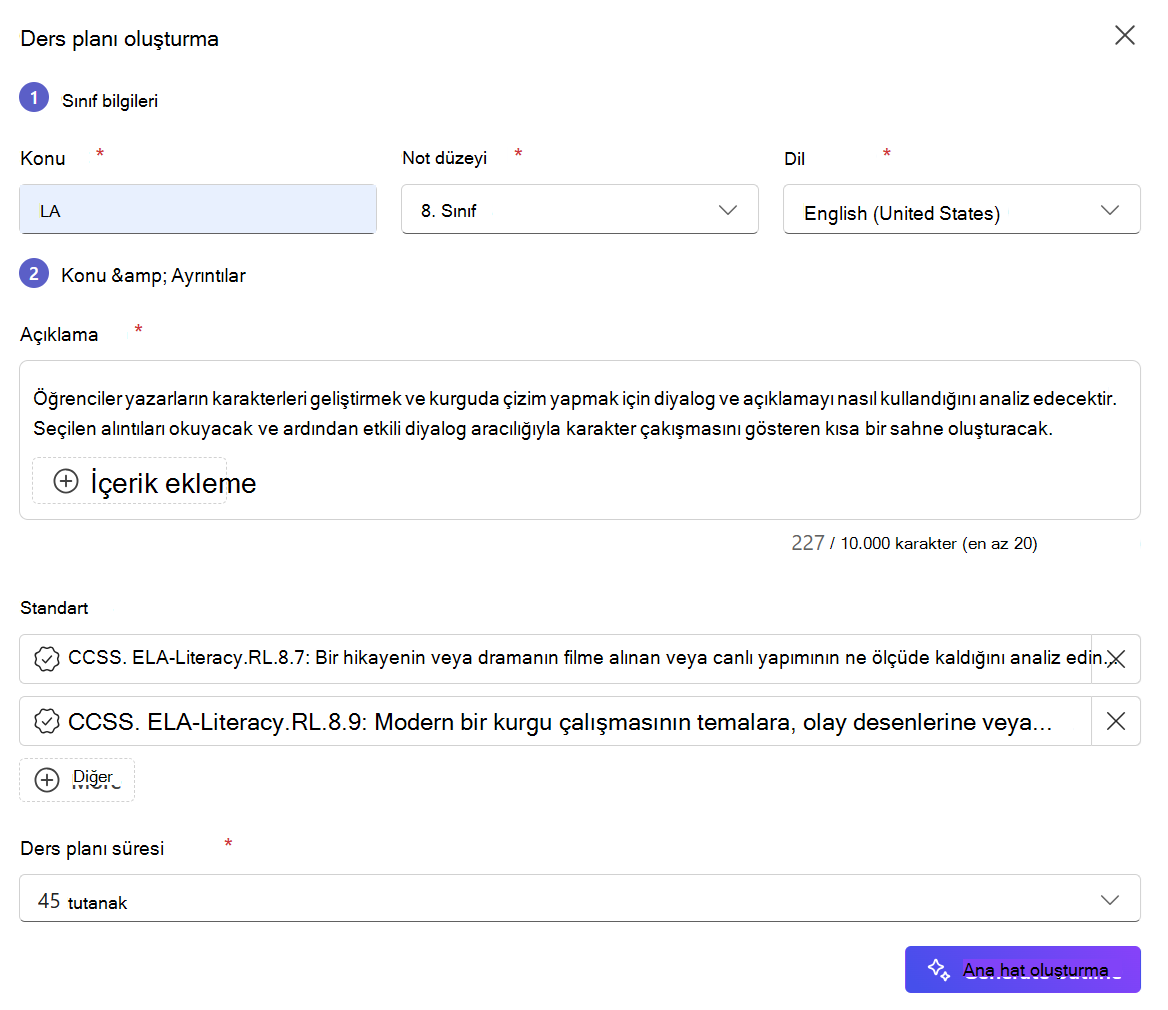
Task: Click the Diğer button to add more standards
Action: click(77, 780)
